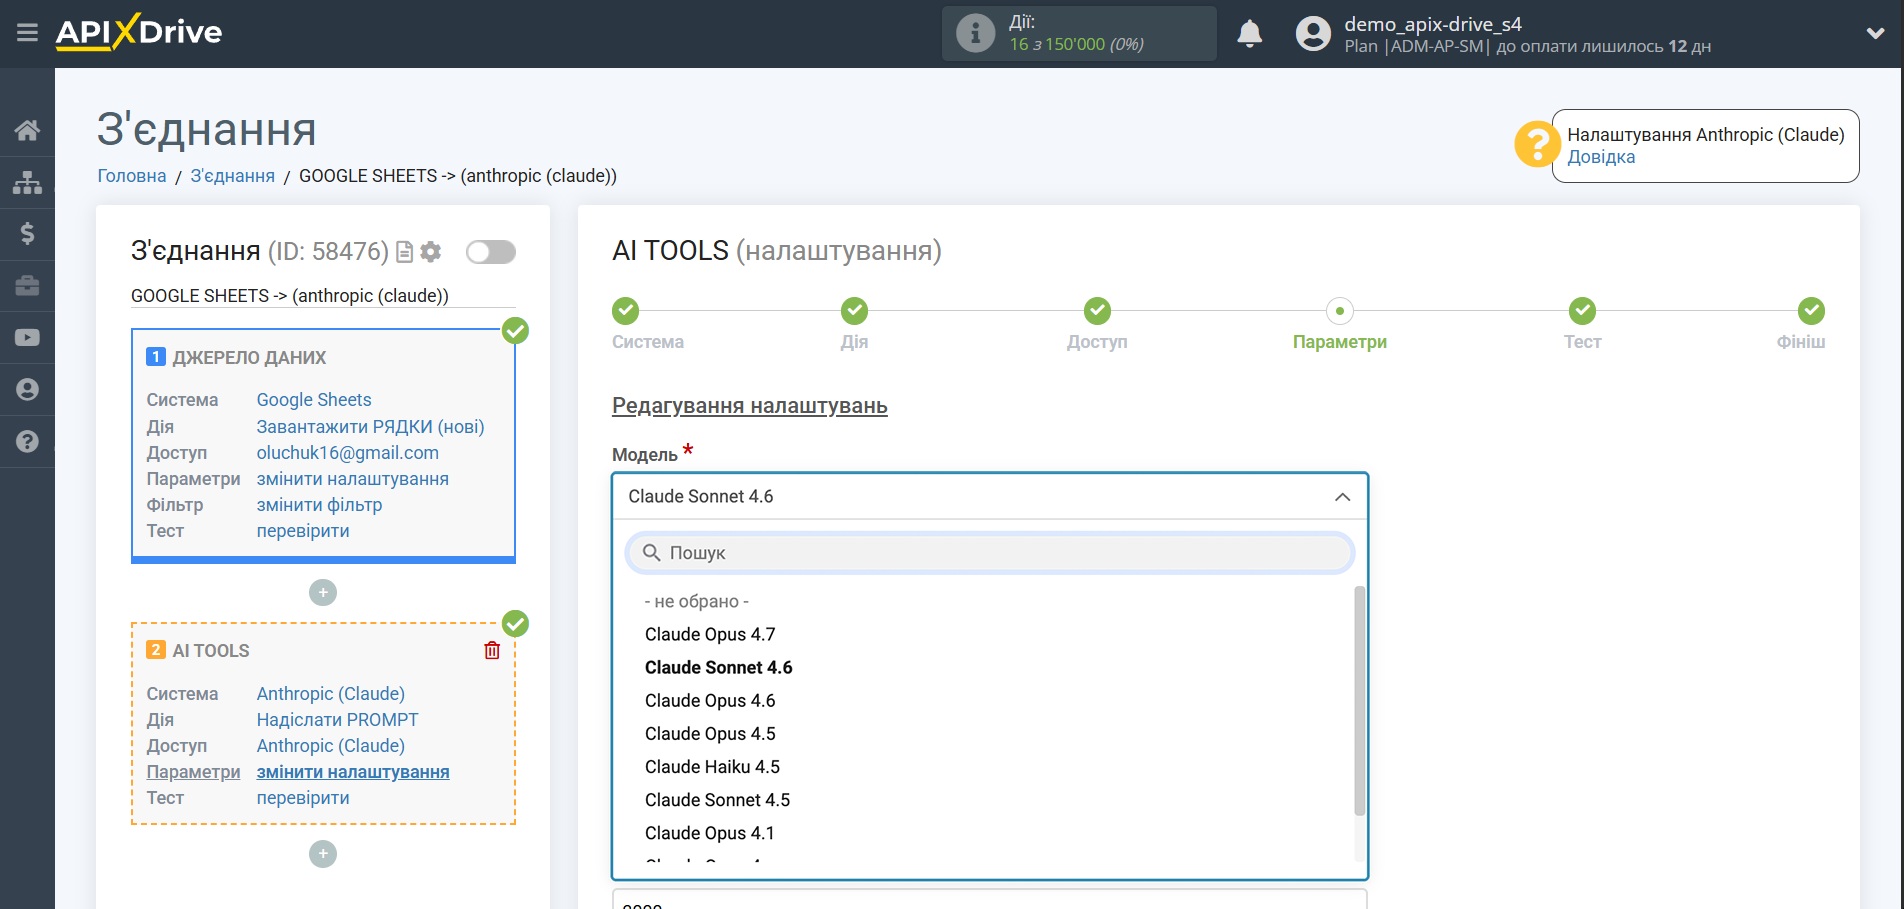
Task: Click змінити налаштування in AI TOOLS block
Action: pos(353,772)
